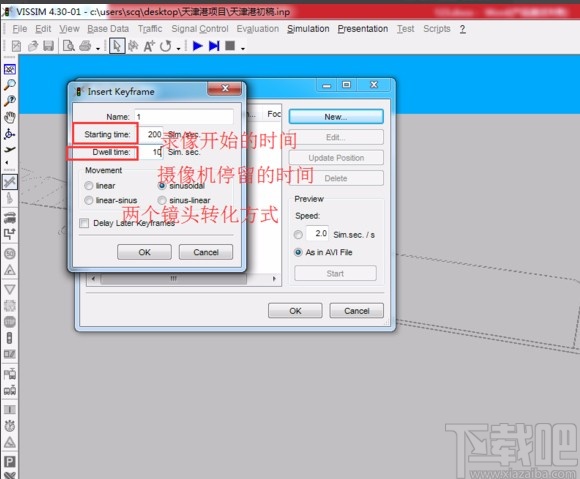Open the File menu

[20, 29]
